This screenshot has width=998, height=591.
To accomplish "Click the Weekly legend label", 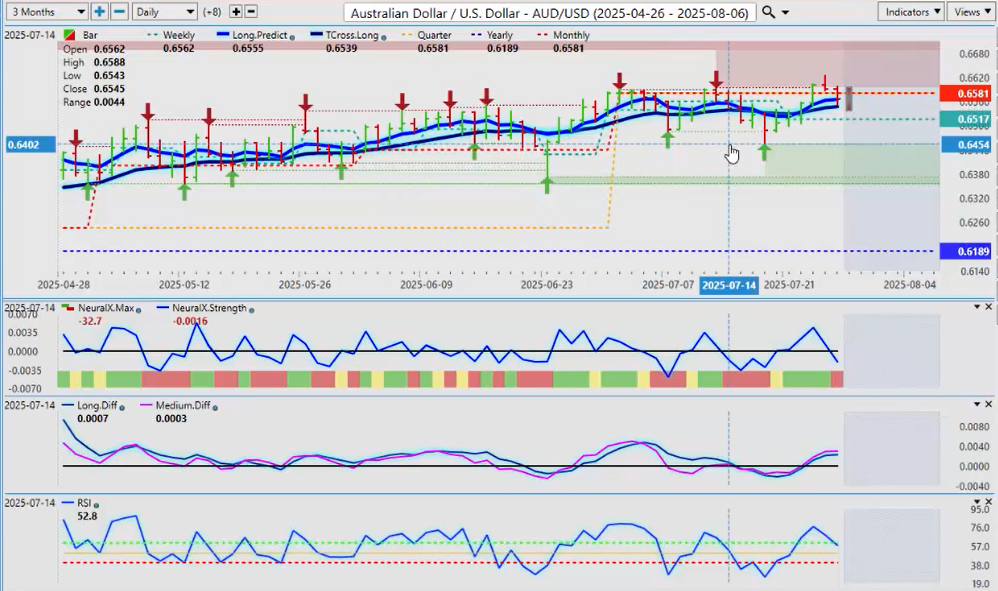I will [x=177, y=35].
